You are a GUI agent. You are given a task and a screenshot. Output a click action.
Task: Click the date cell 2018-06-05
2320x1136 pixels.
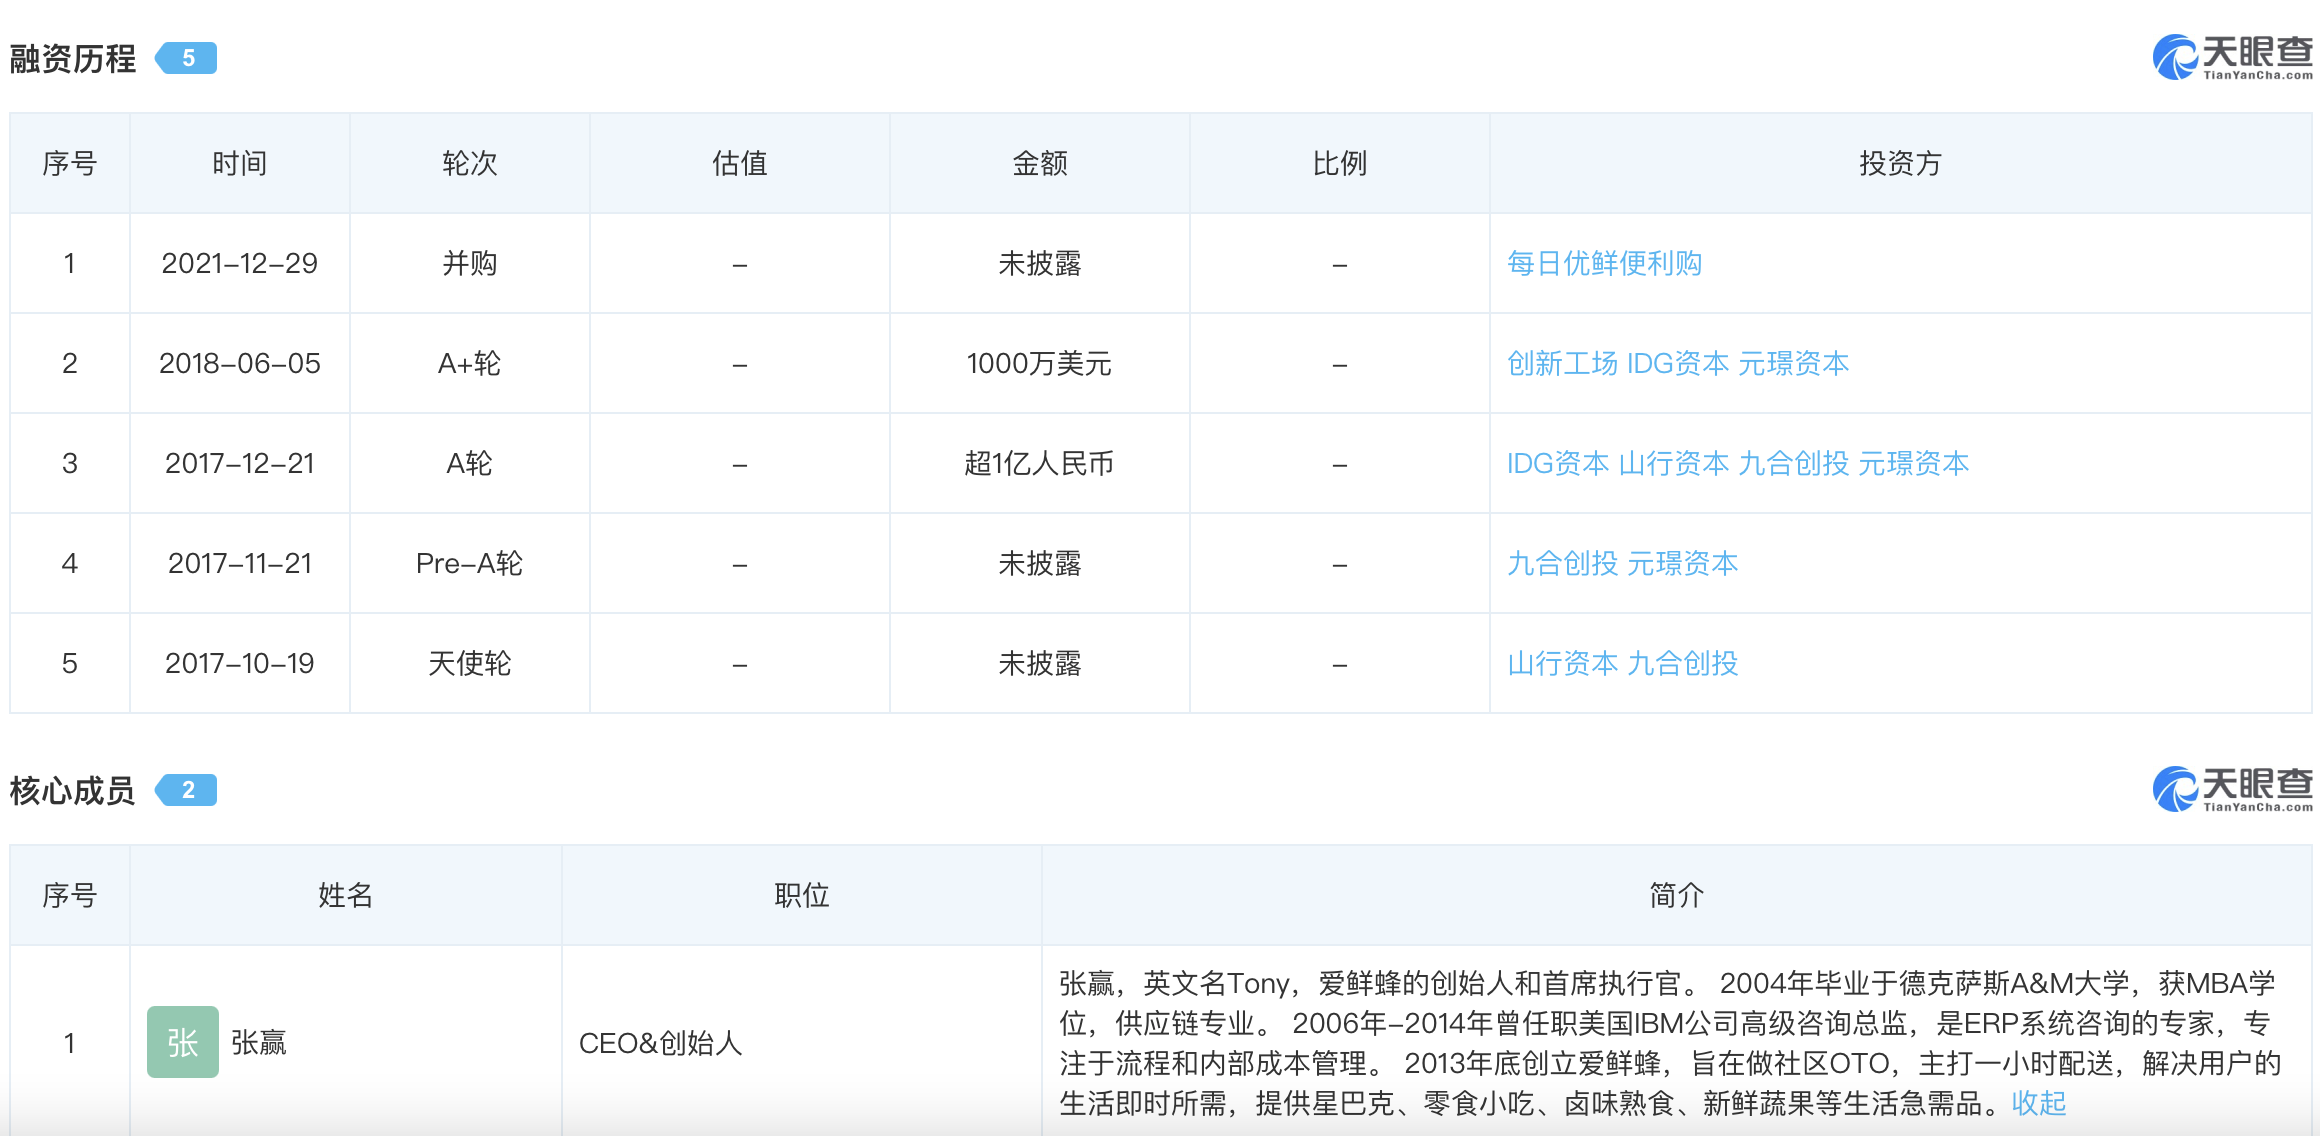point(240,363)
